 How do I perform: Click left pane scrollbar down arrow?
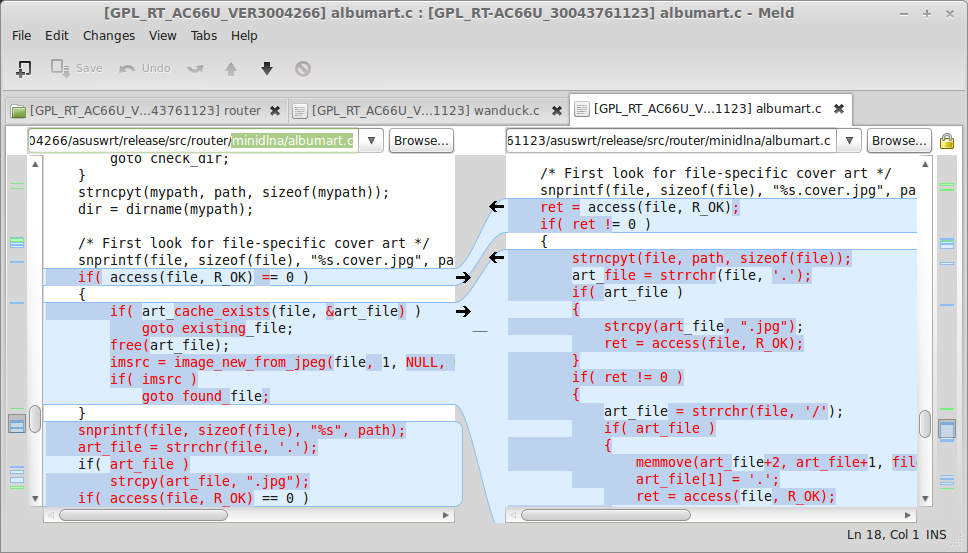pyautogui.click(x=35, y=499)
